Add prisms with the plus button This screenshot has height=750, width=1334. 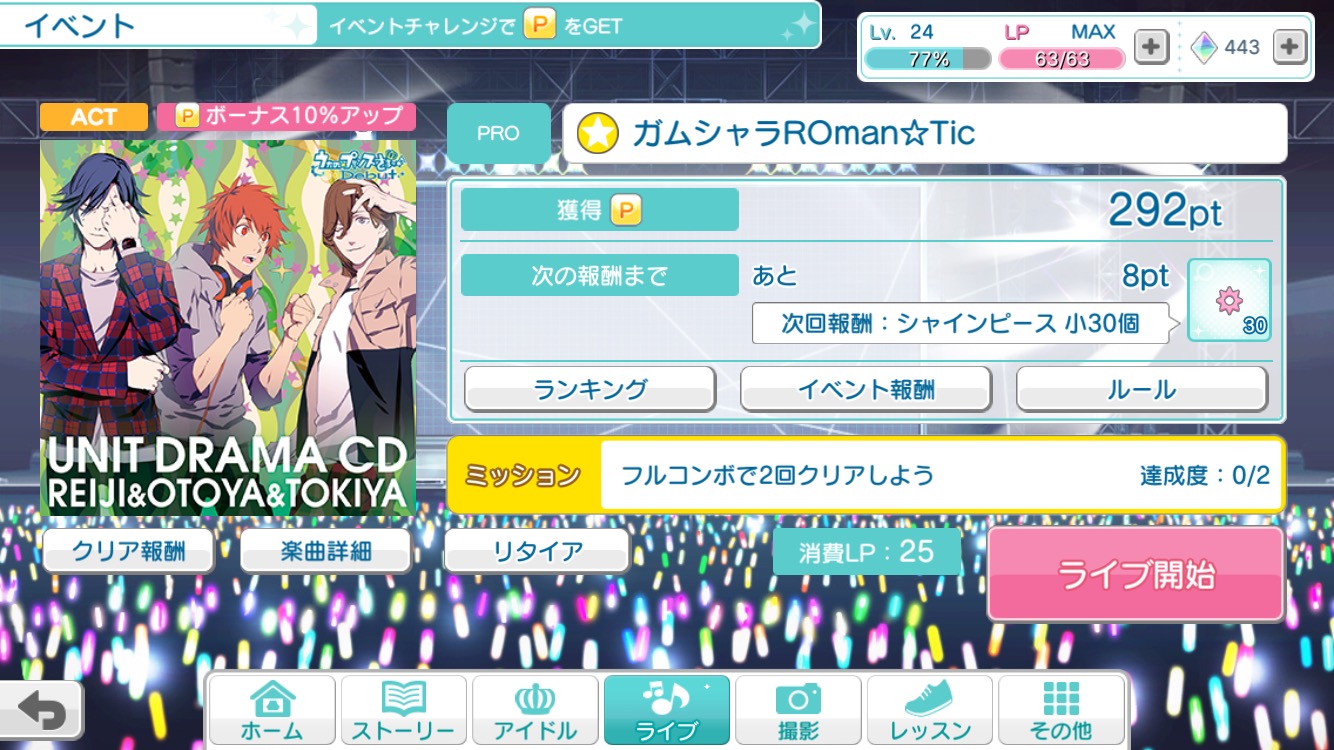coord(1290,47)
